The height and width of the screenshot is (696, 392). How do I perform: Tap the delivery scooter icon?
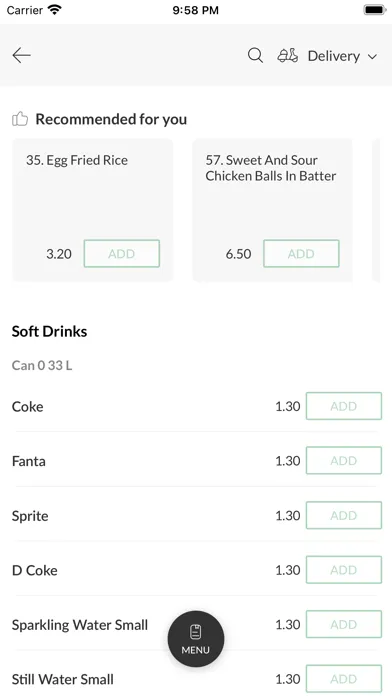pos(288,55)
